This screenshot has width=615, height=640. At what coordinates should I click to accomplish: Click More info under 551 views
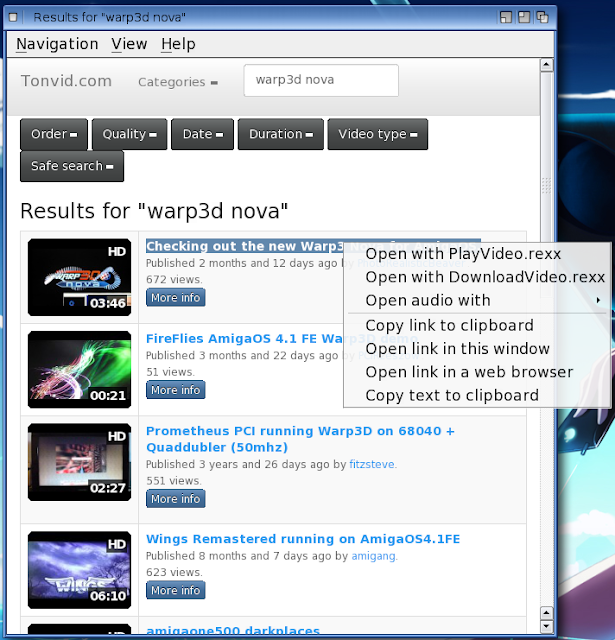tap(175, 499)
